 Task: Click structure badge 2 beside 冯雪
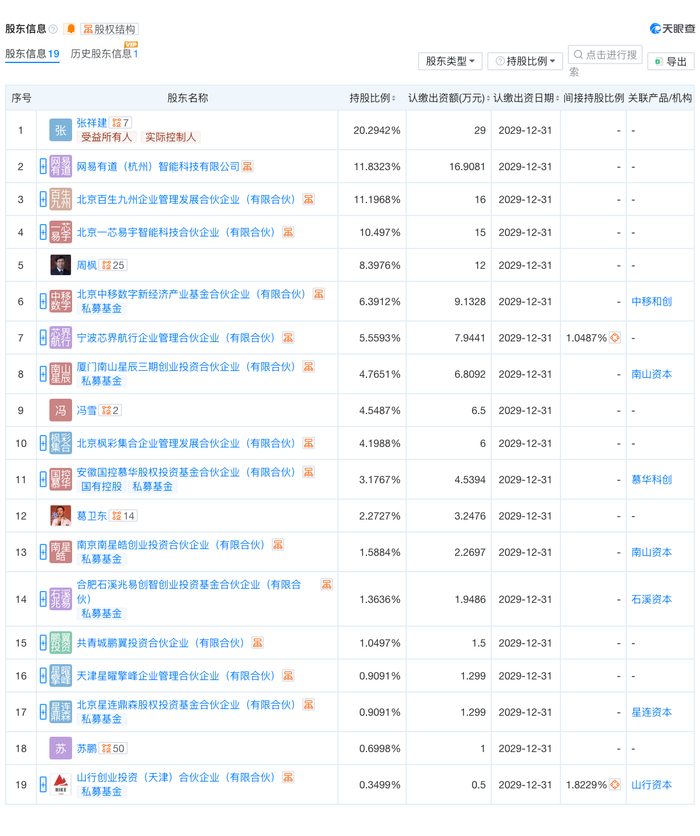[x=111, y=411]
